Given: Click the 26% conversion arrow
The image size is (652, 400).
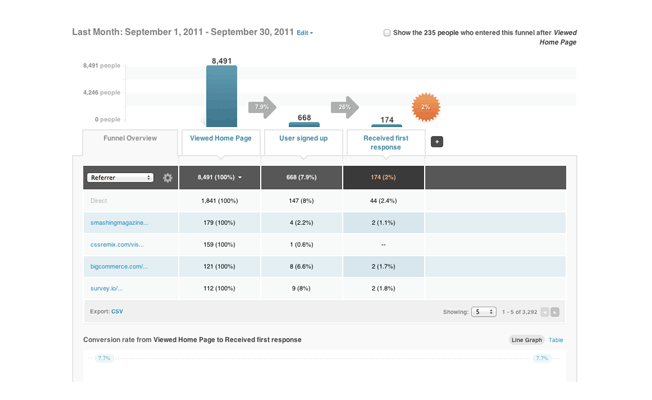Looking at the screenshot, I should 345,107.
